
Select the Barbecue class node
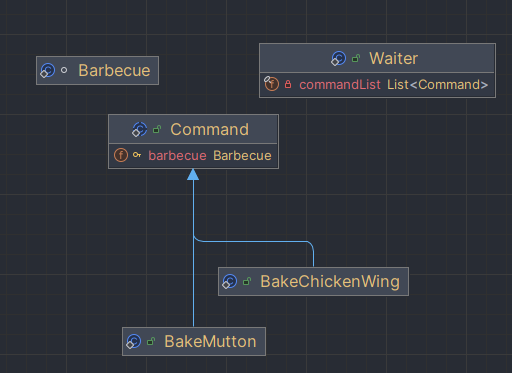(97, 70)
